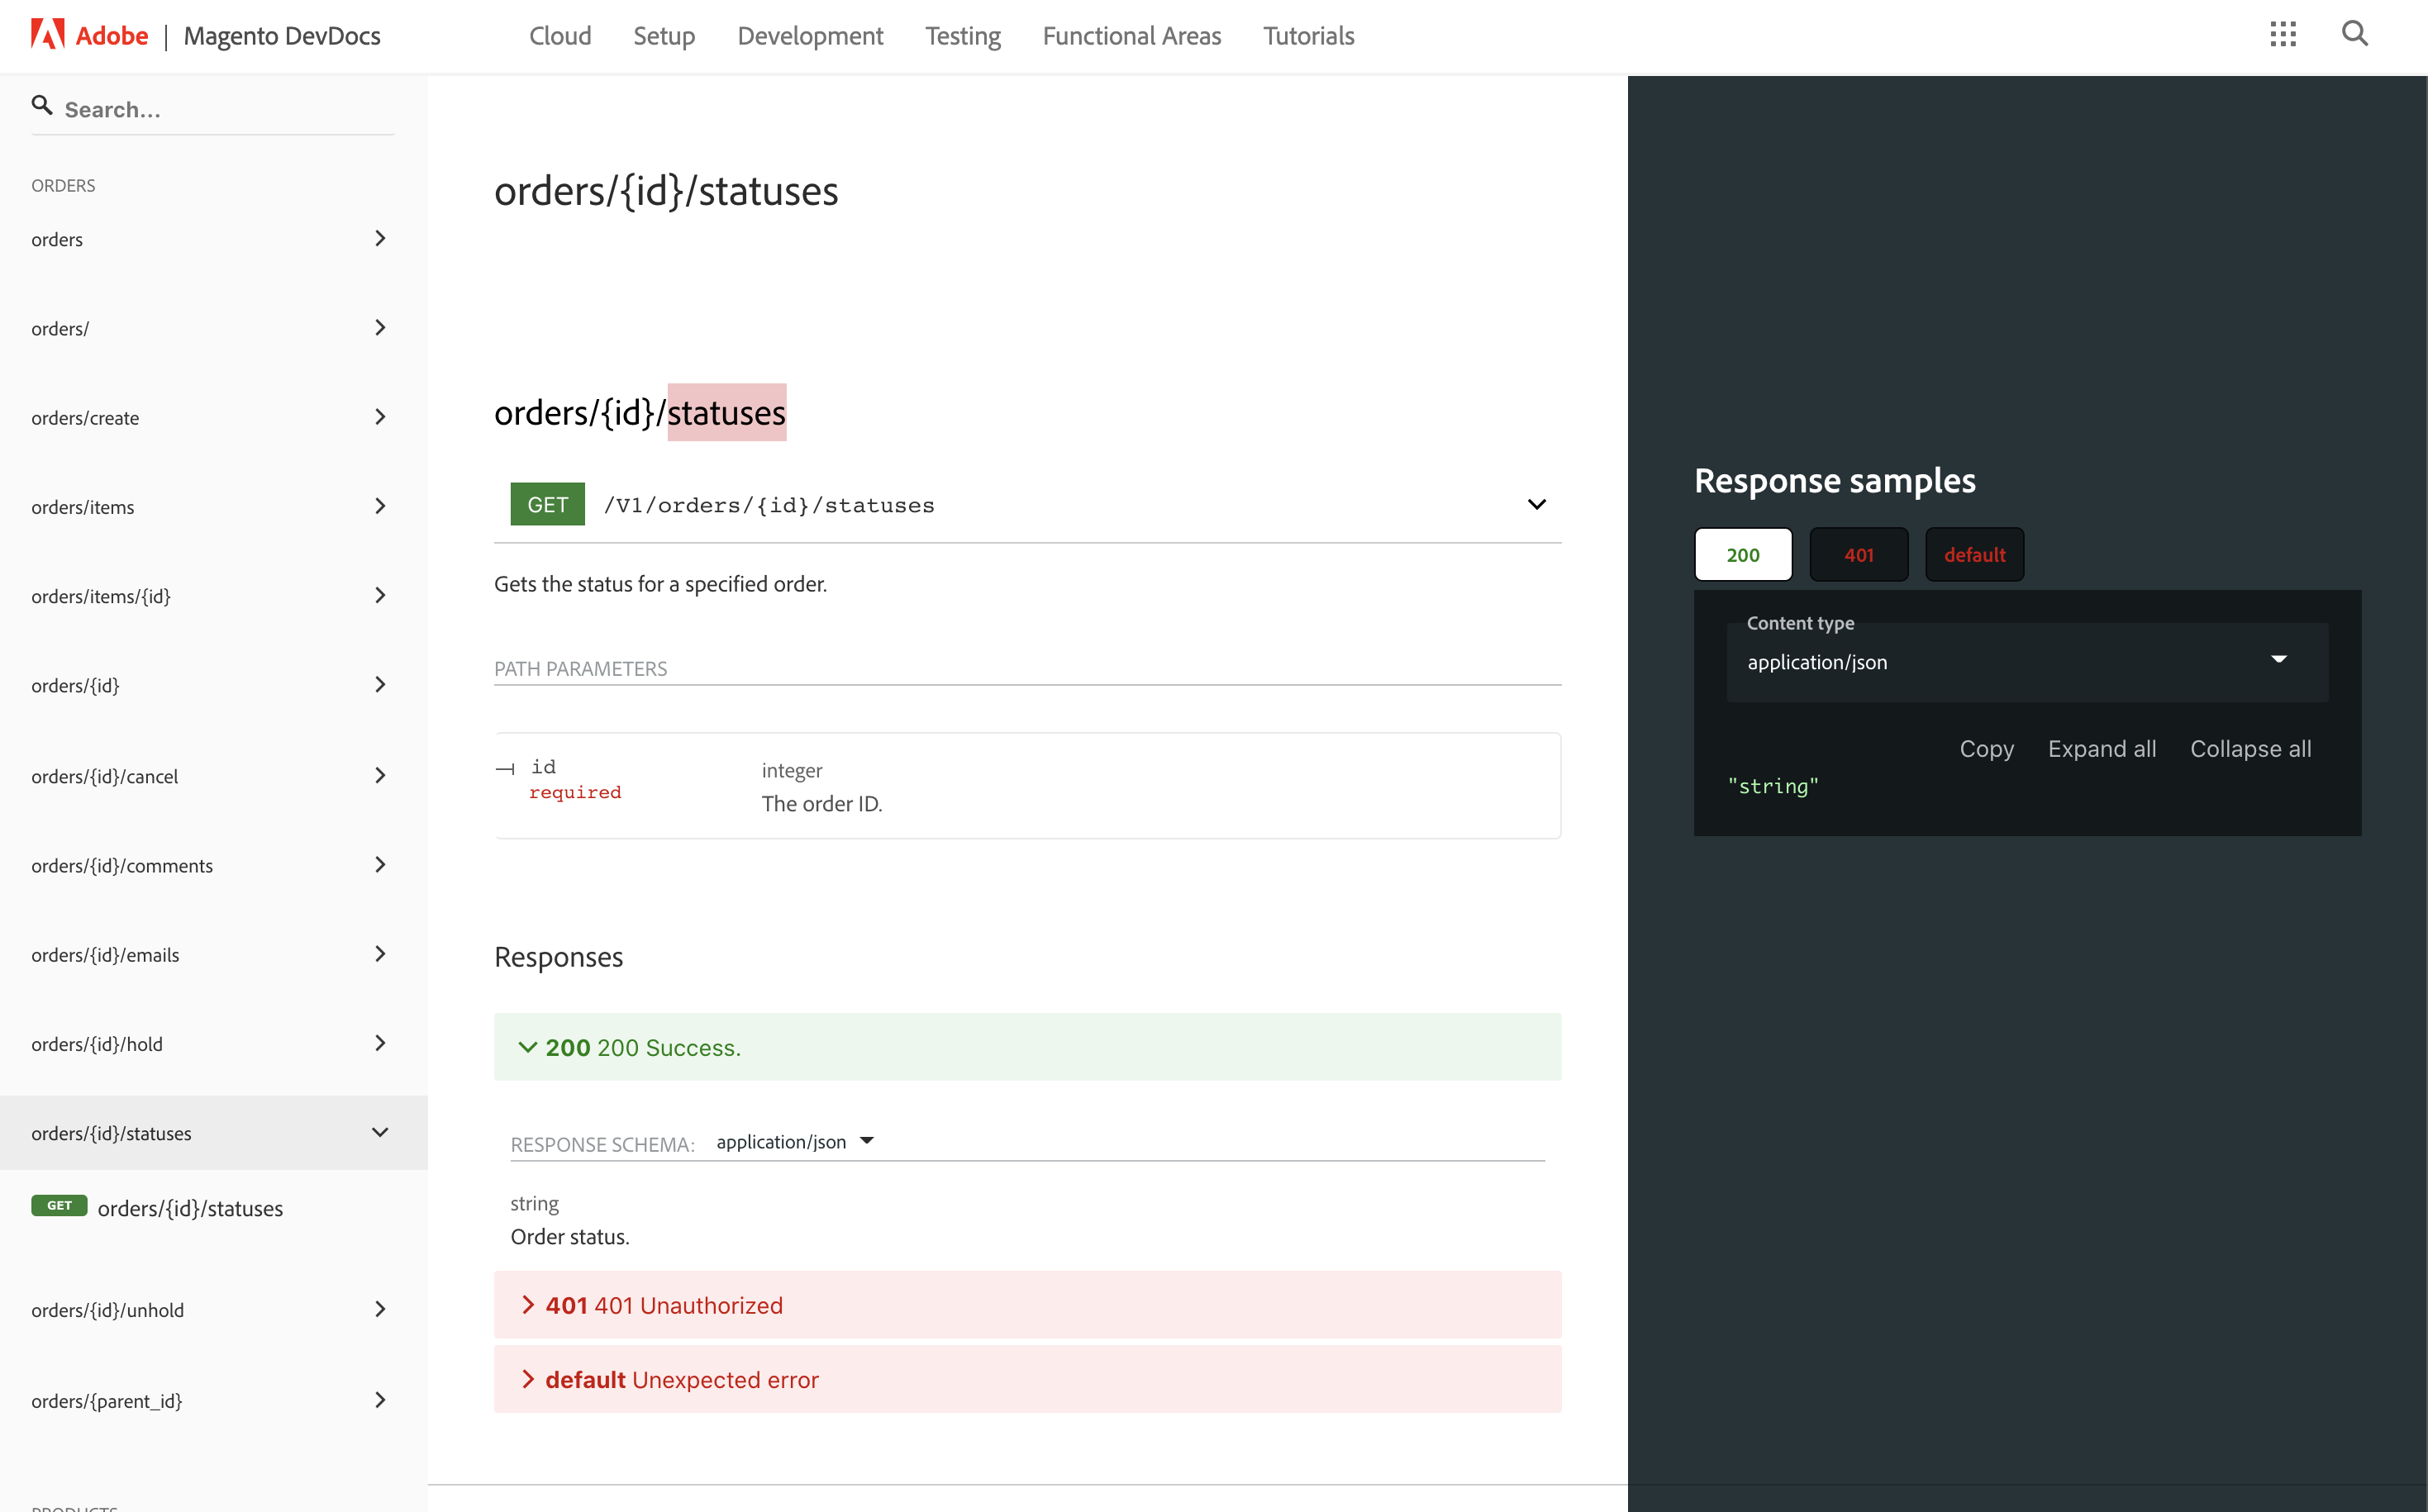Expand the orders/create sidebar chevron
Image resolution: width=2428 pixels, height=1512 pixels.
pos(380,417)
